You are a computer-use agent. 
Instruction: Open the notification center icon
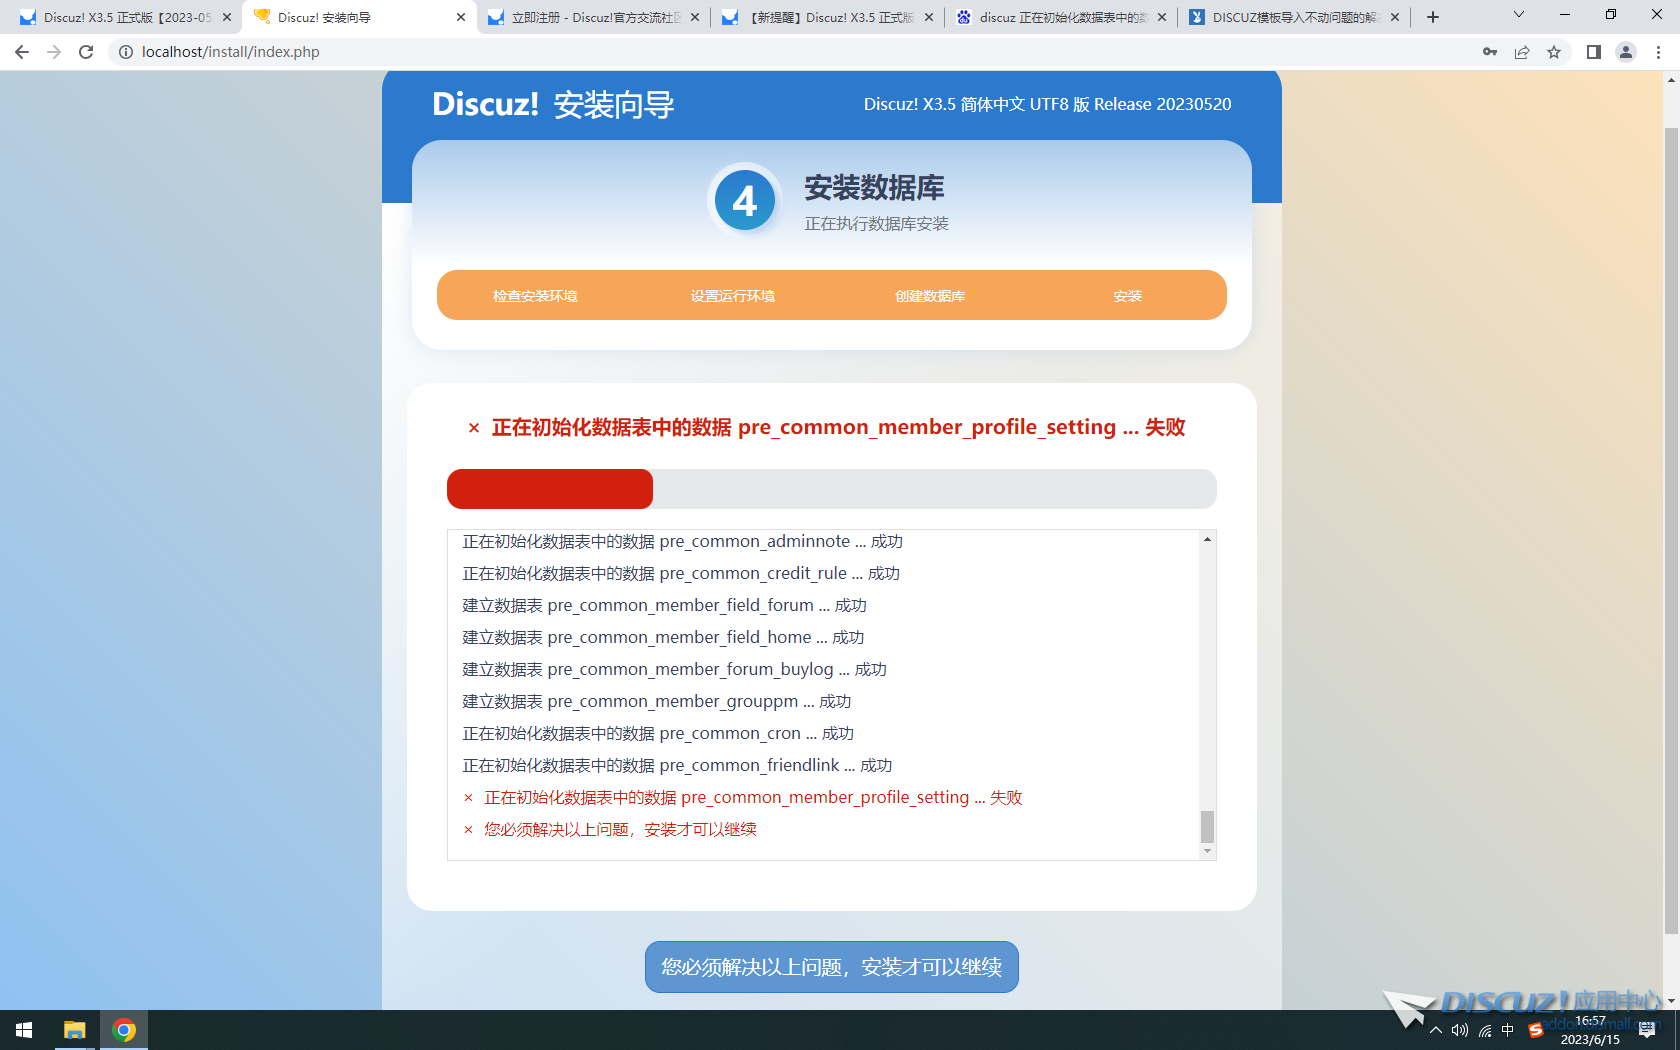click(x=1647, y=1030)
